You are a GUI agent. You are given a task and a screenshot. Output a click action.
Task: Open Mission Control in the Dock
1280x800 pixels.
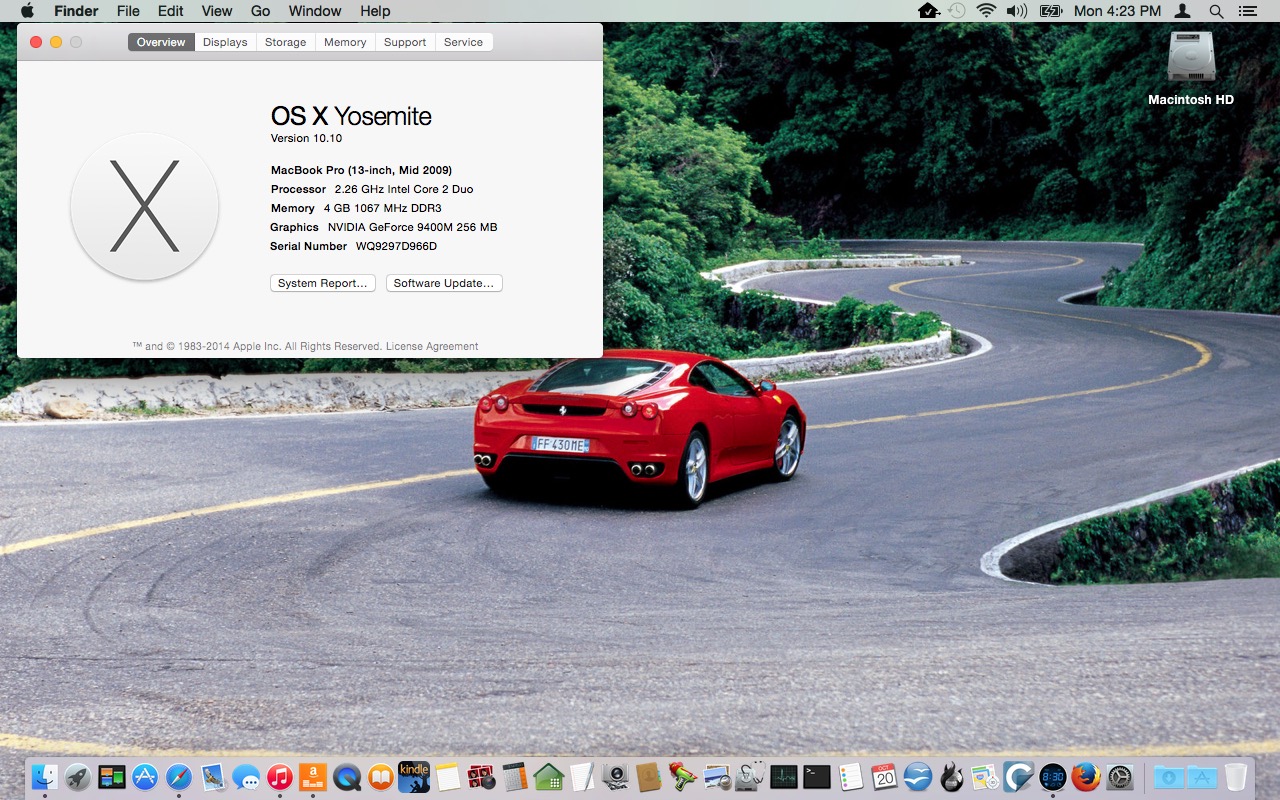tap(112, 777)
